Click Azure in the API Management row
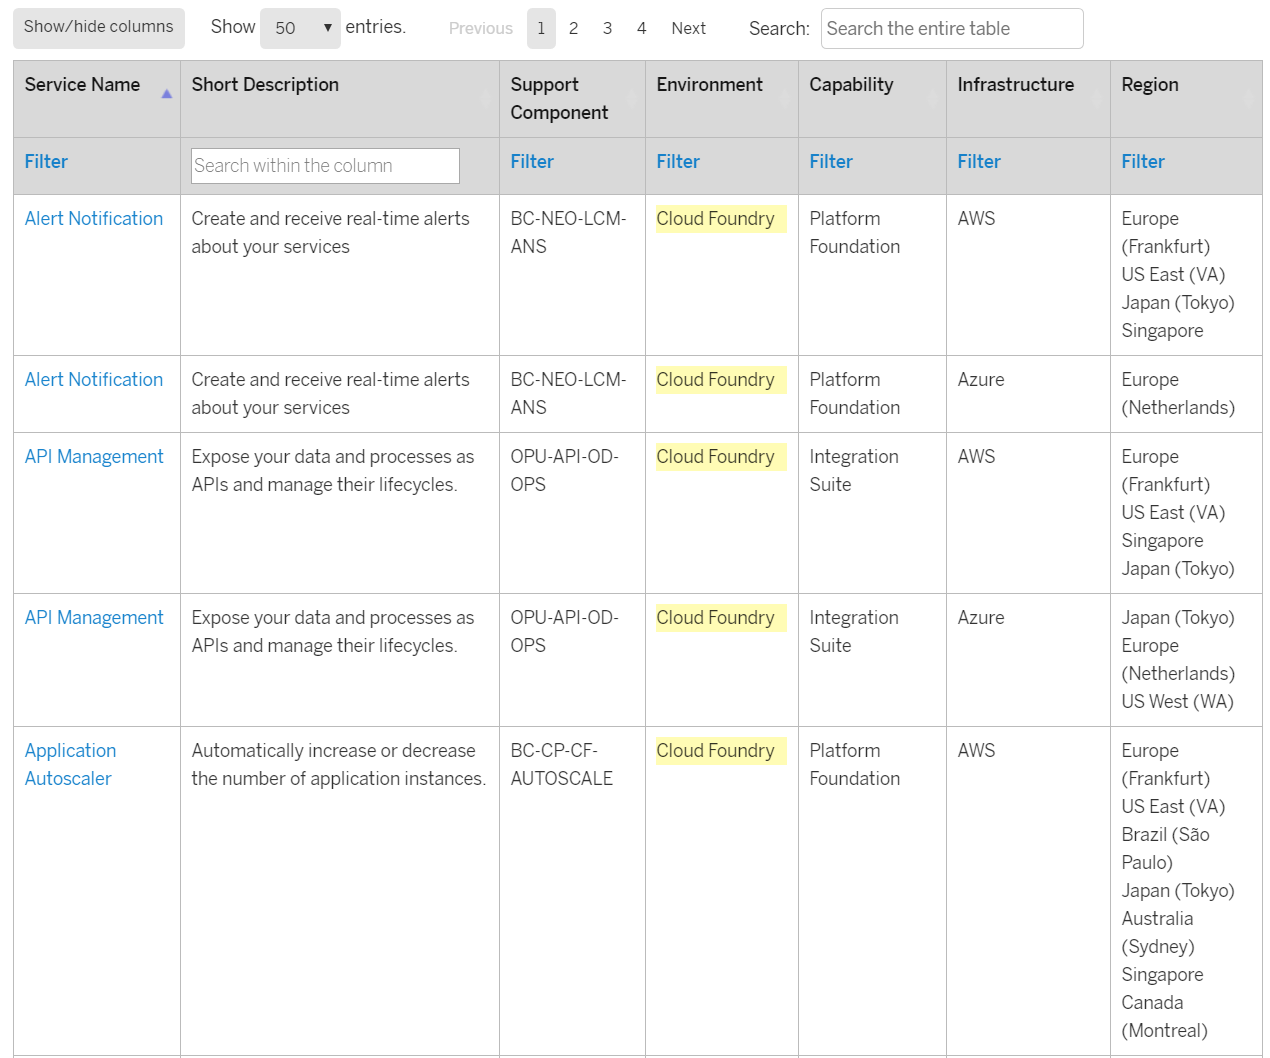Viewport: 1270px width, 1058px height. click(x=981, y=617)
